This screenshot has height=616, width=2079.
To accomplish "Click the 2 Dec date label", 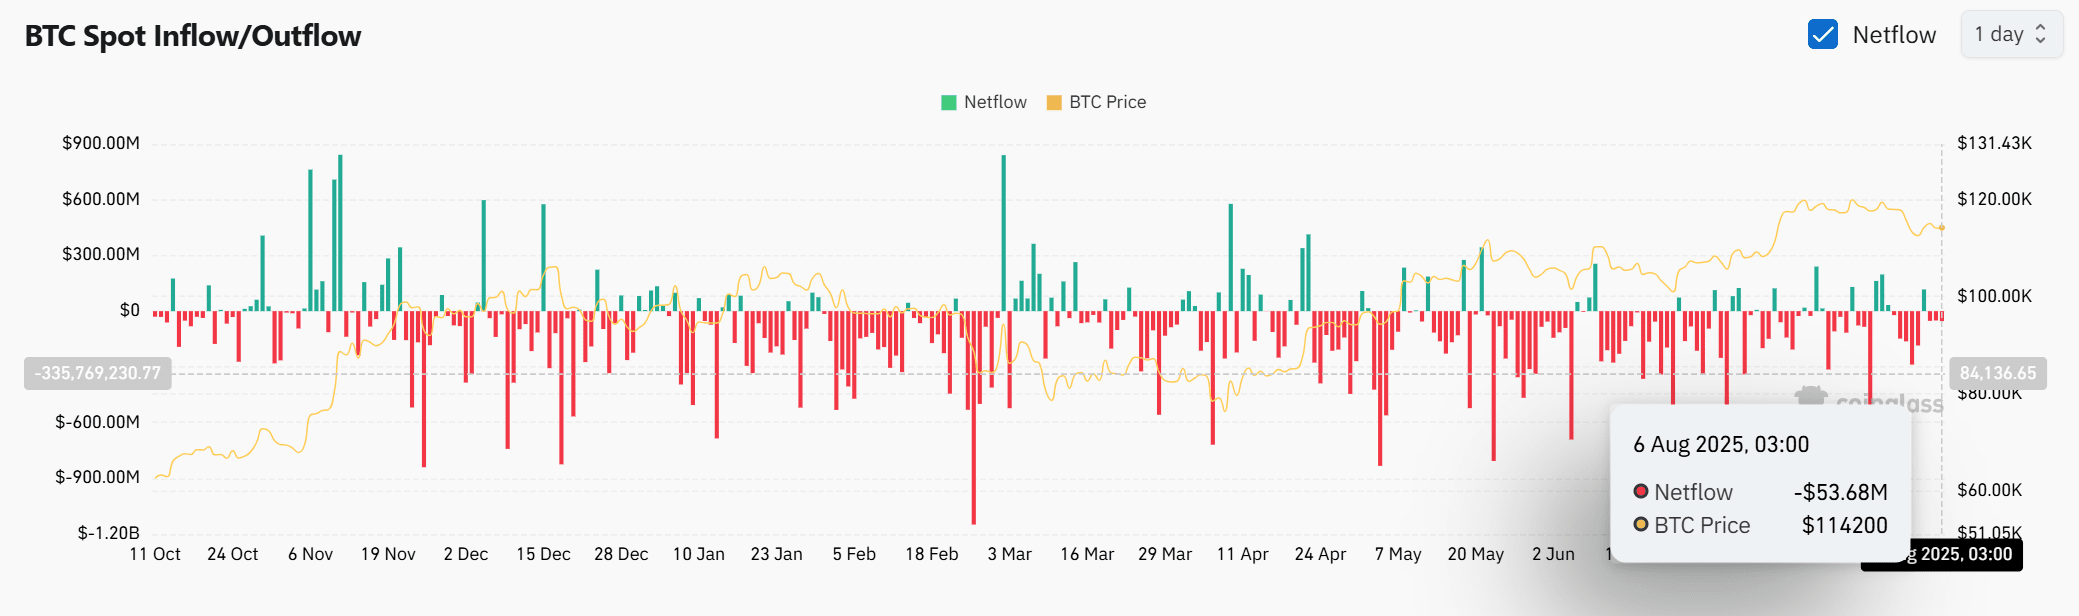I will (x=466, y=554).
